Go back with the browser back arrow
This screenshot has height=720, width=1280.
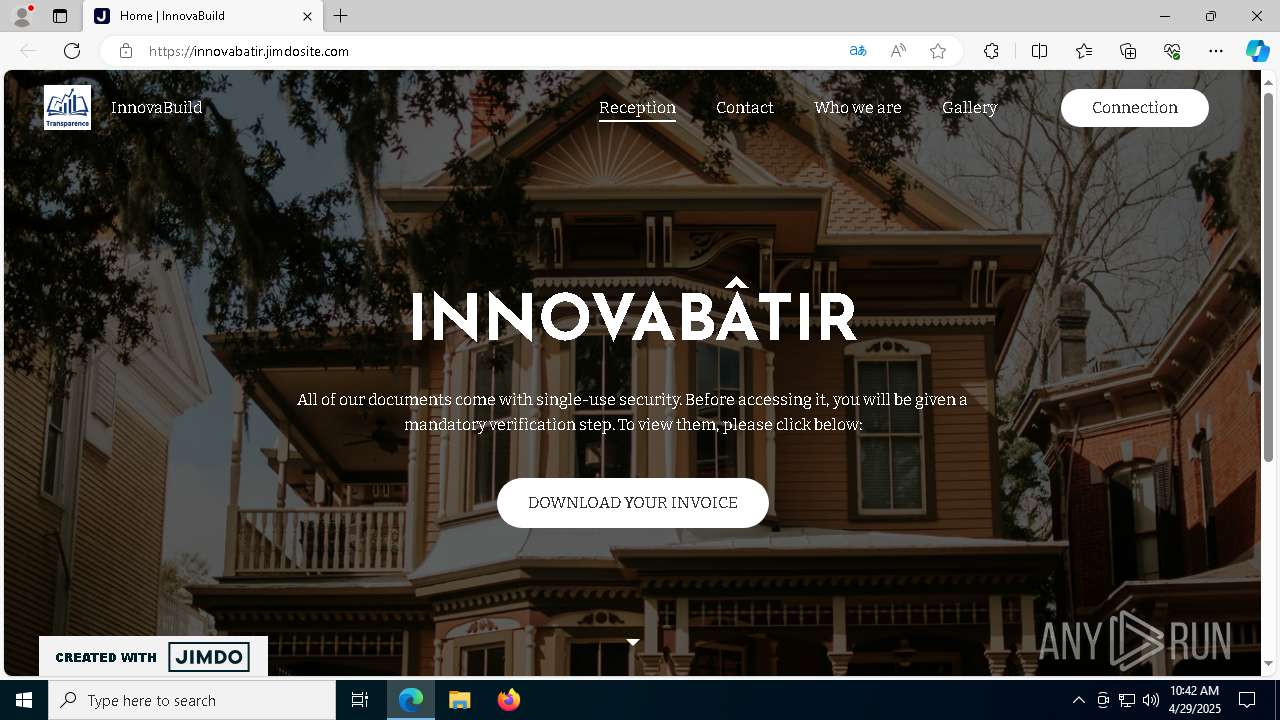[28, 51]
